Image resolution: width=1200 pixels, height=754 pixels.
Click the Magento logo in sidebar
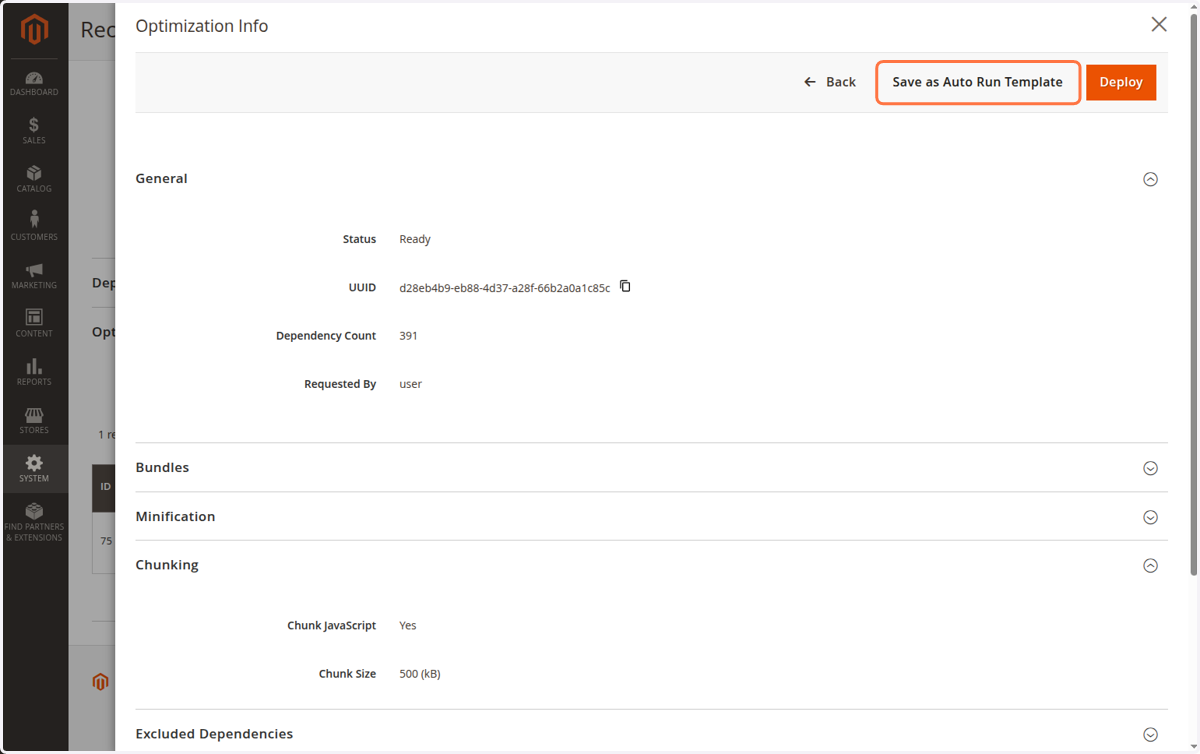34,30
